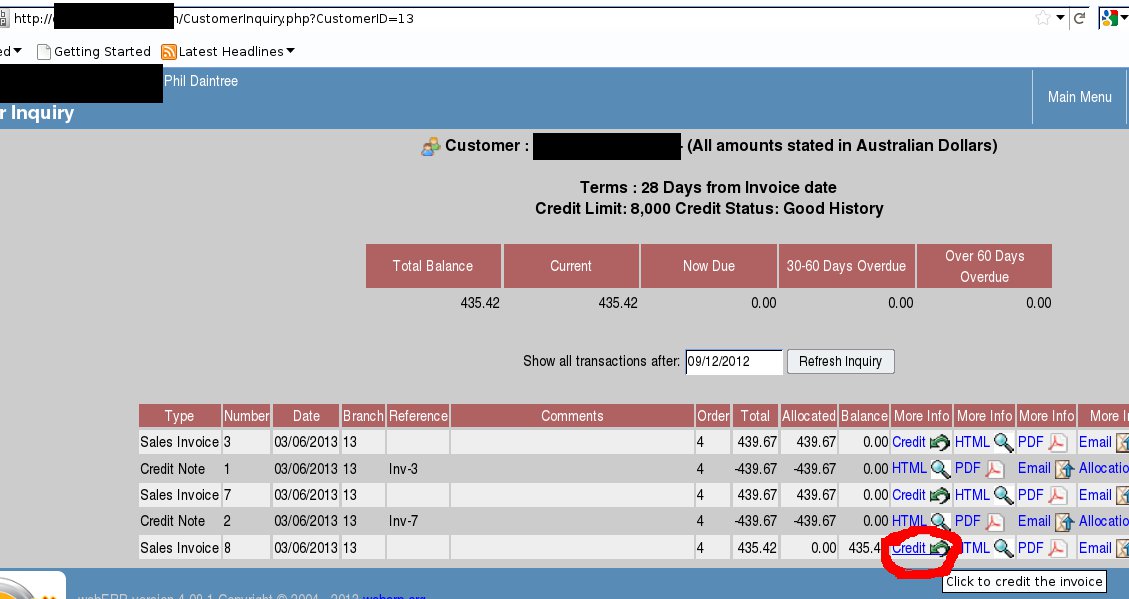Reload the page with the refresh icon
This screenshot has width=1129, height=599.
click(x=1079, y=18)
